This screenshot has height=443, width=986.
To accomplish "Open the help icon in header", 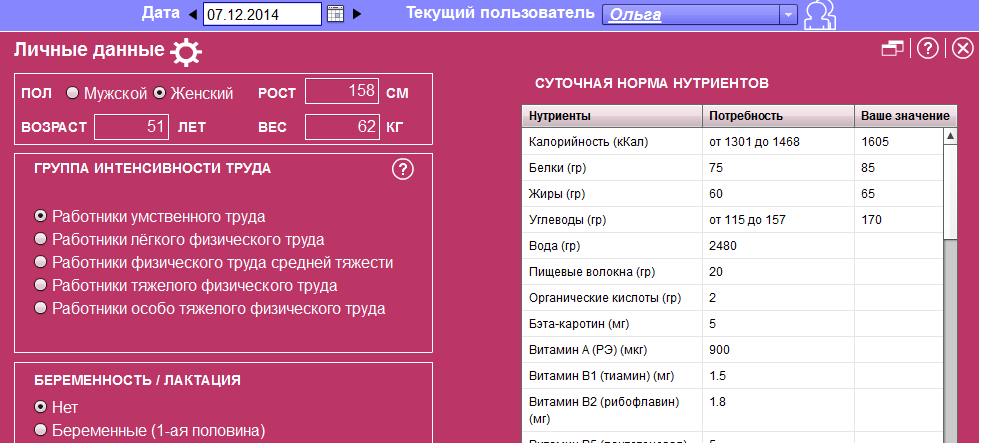I will 927,49.
